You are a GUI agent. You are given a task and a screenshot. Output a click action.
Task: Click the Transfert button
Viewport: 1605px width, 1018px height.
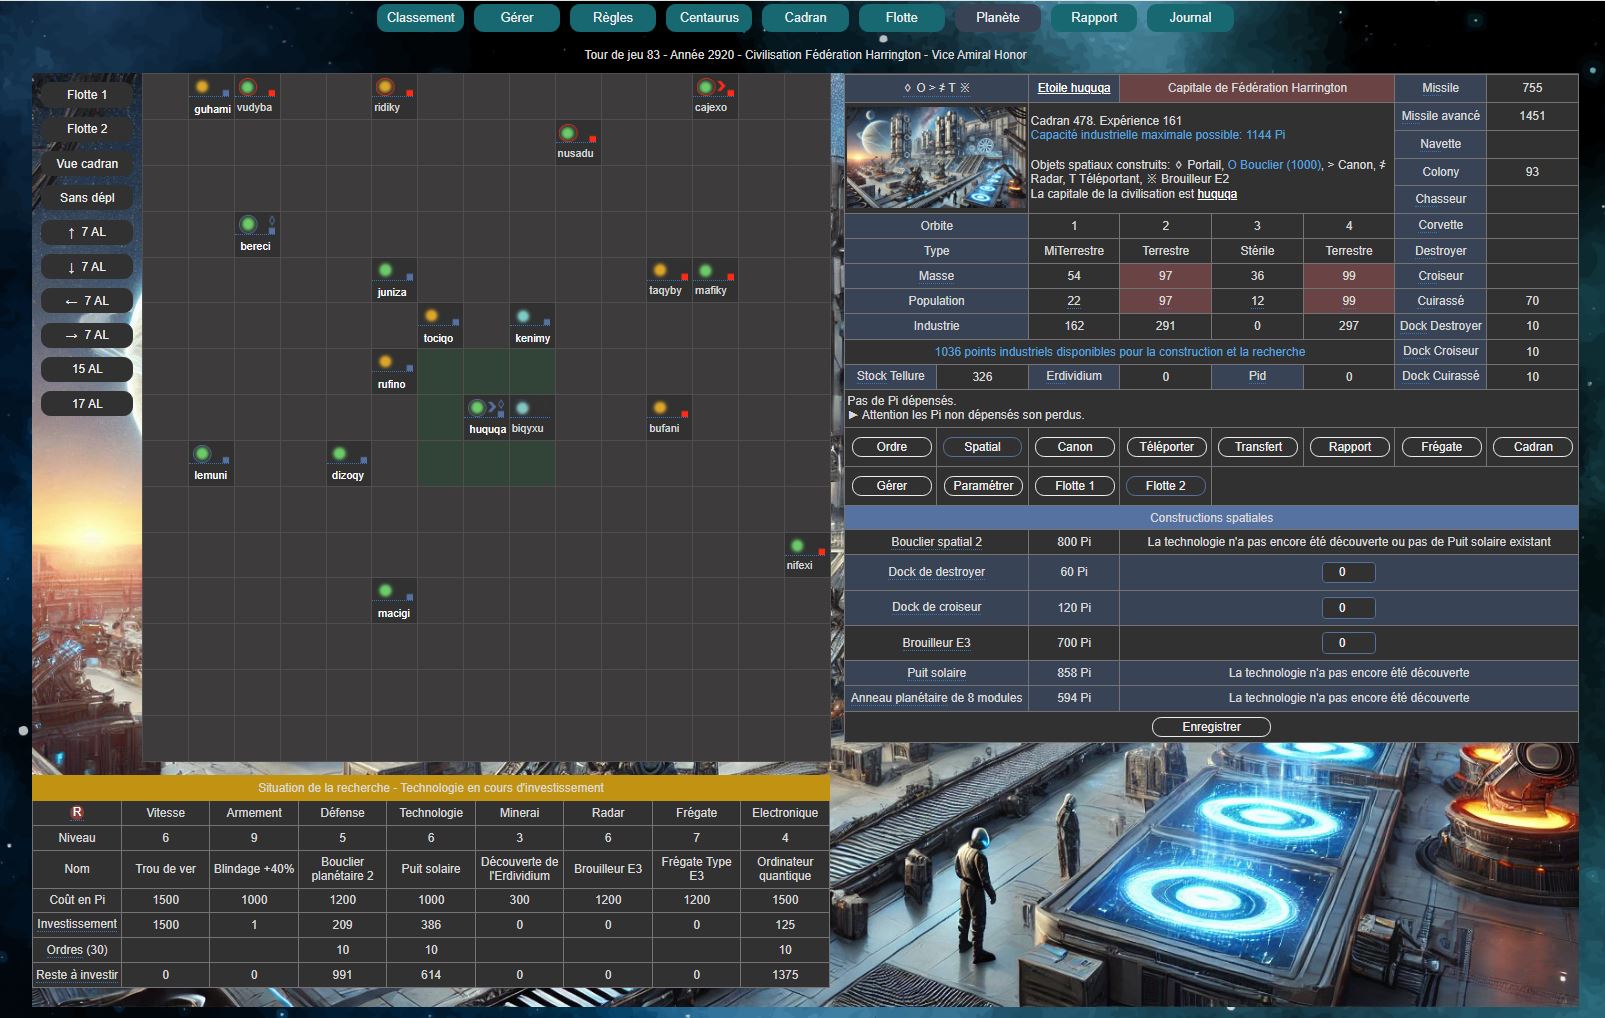[x=1258, y=447]
